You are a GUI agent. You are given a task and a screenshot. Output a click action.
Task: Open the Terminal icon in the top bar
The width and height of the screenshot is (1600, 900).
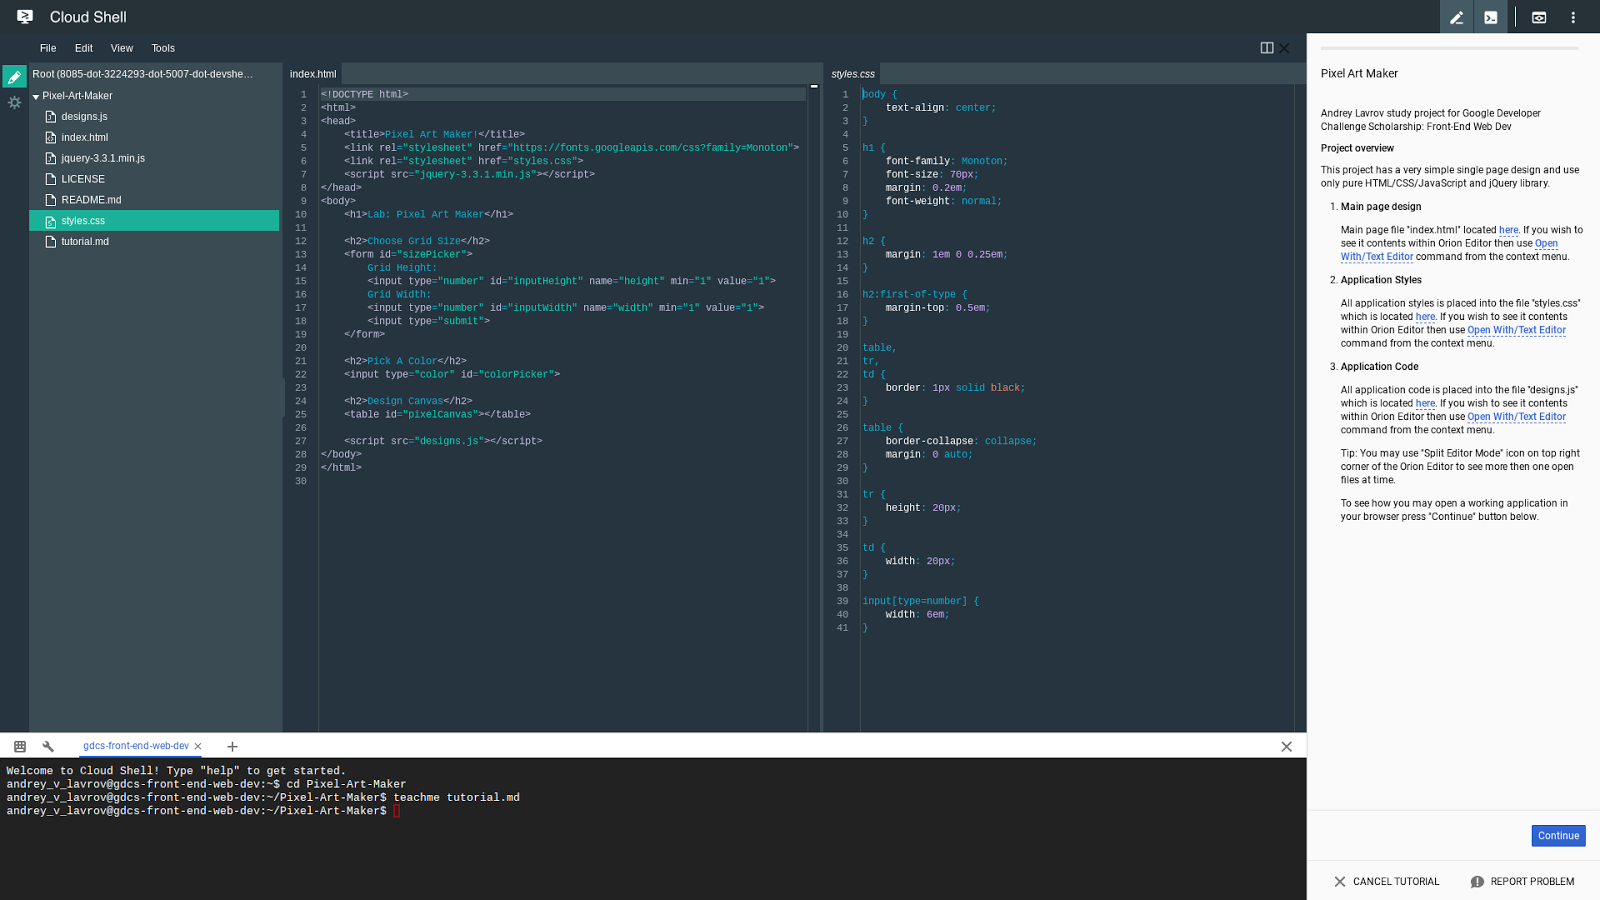point(1490,17)
